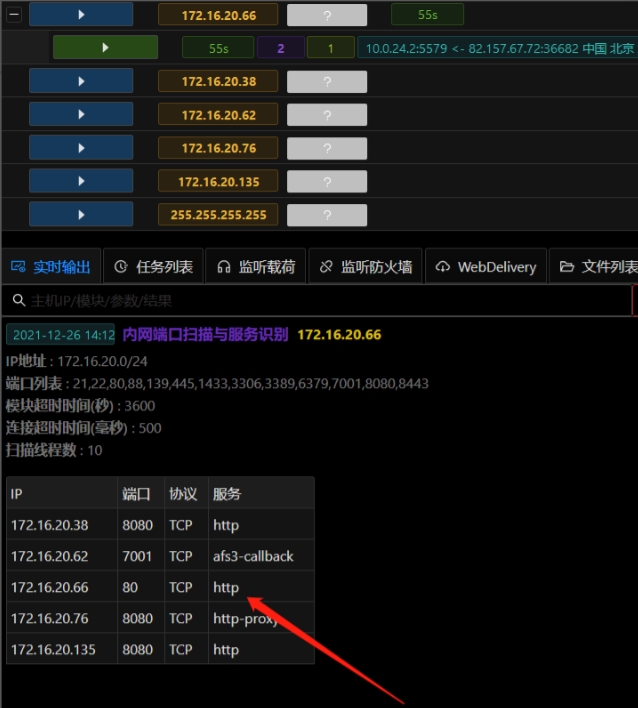Click green play button of 55s session
Screen dimensions: 638x708
[105, 47]
